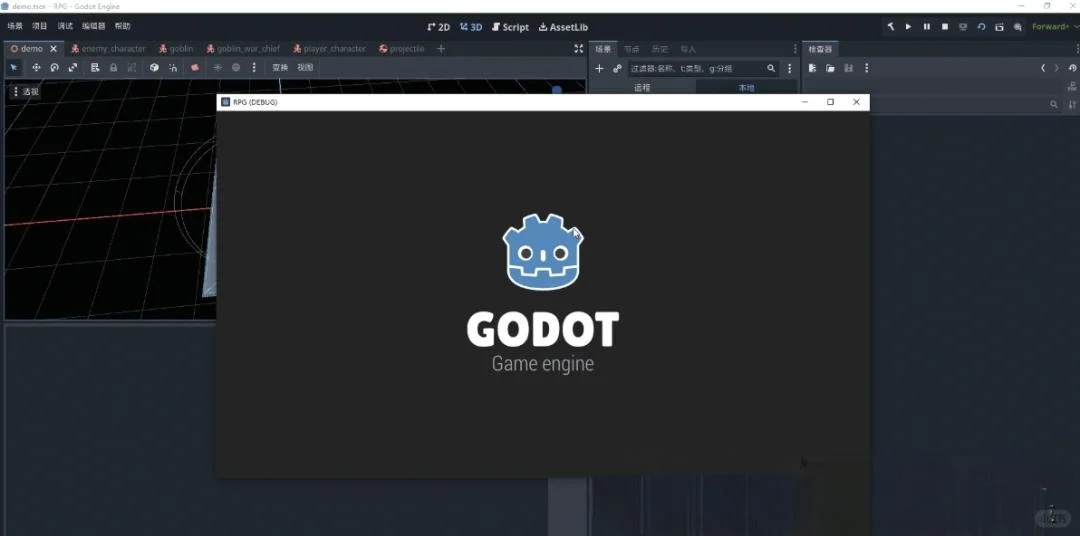Switch to the Script workspace
The width and height of the screenshot is (1080, 536).
point(510,27)
